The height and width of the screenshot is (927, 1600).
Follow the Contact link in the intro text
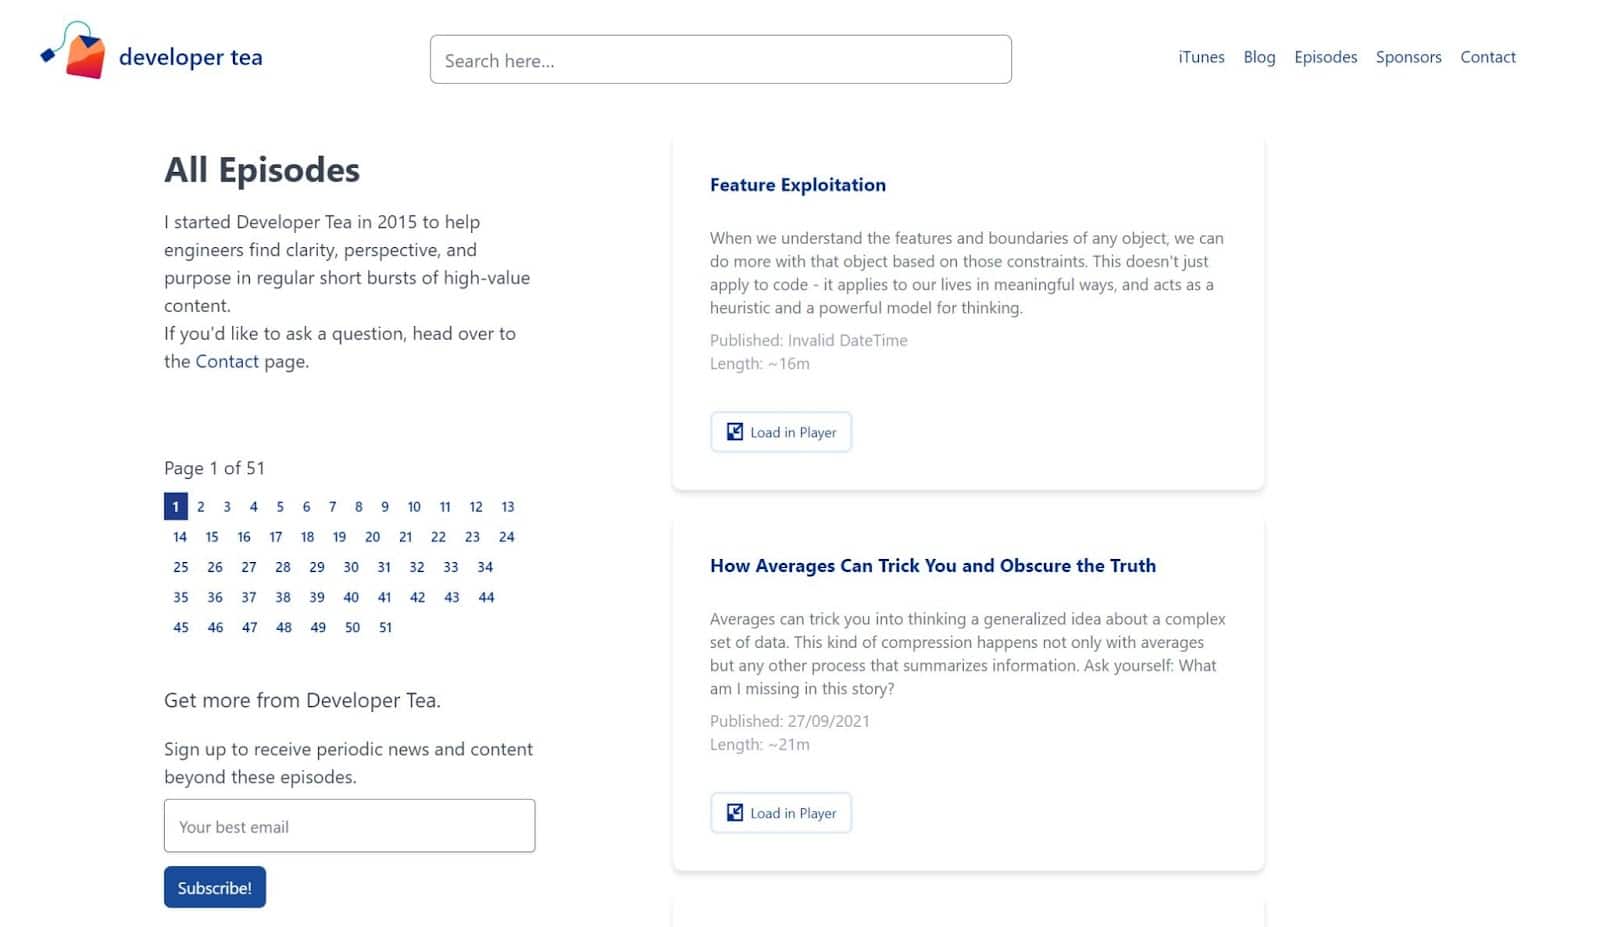click(227, 362)
